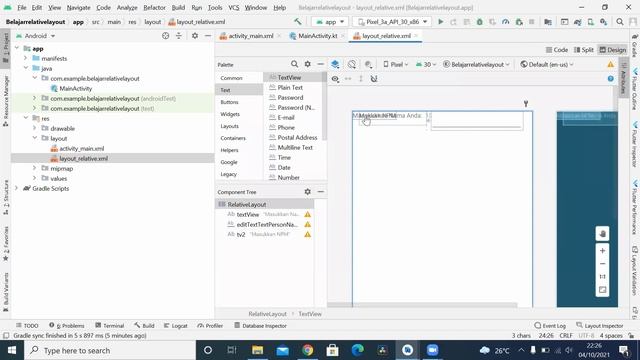The width and height of the screenshot is (640, 360).
Task: Minimize the Component Tree panel
Action: (320, 191)
